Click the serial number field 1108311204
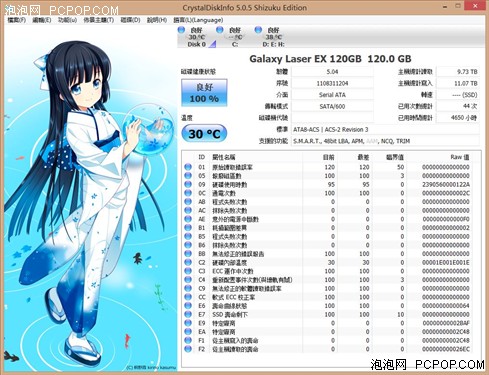The height and width of the screenshot is (375, 489). click(332, 83)
